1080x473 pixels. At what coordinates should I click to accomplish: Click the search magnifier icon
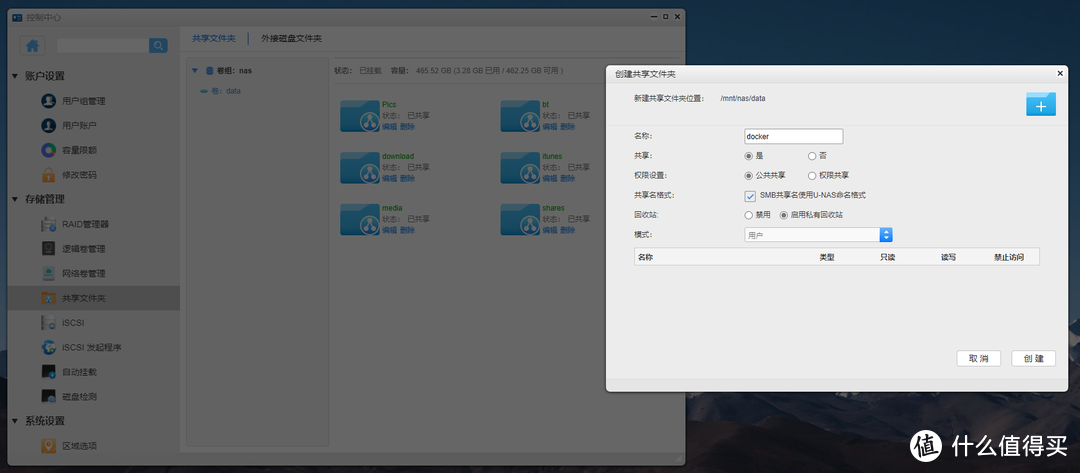tap(158, 45)
